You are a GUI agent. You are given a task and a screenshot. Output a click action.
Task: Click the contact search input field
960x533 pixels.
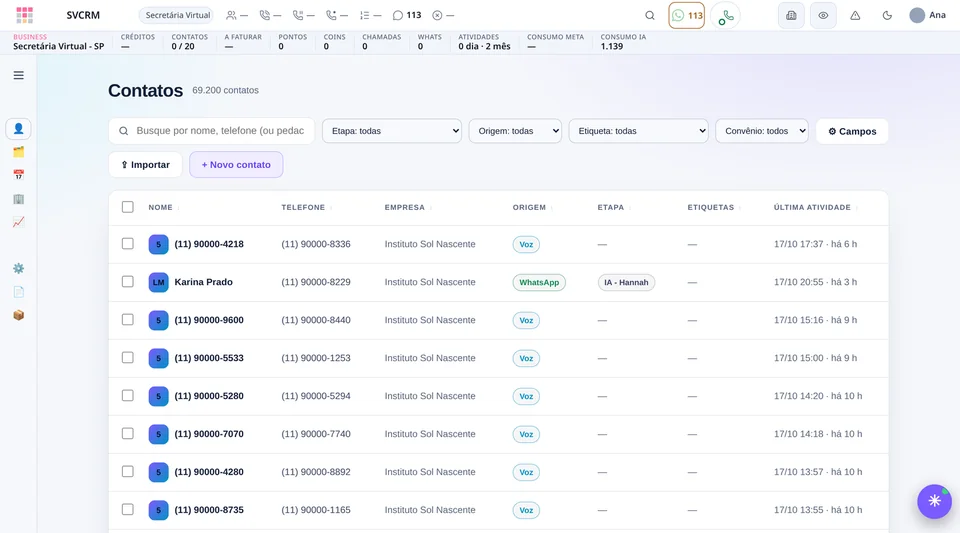pyautogui.click(x=212, y=131)
